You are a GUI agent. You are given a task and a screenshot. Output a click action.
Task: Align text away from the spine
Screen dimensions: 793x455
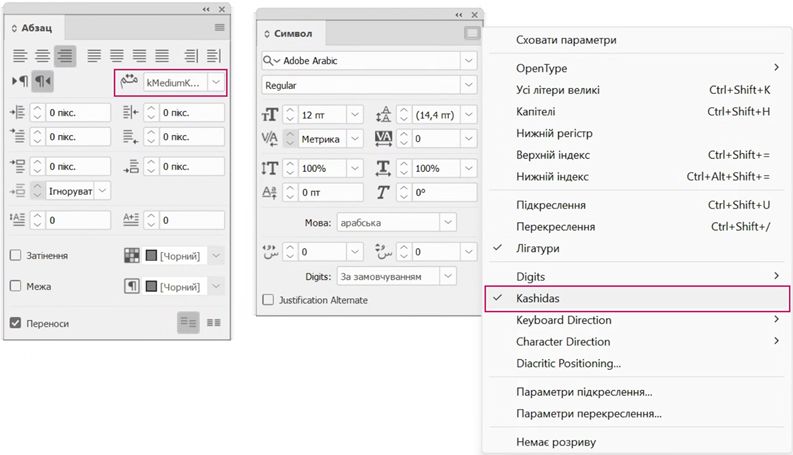tap(213, 56)
